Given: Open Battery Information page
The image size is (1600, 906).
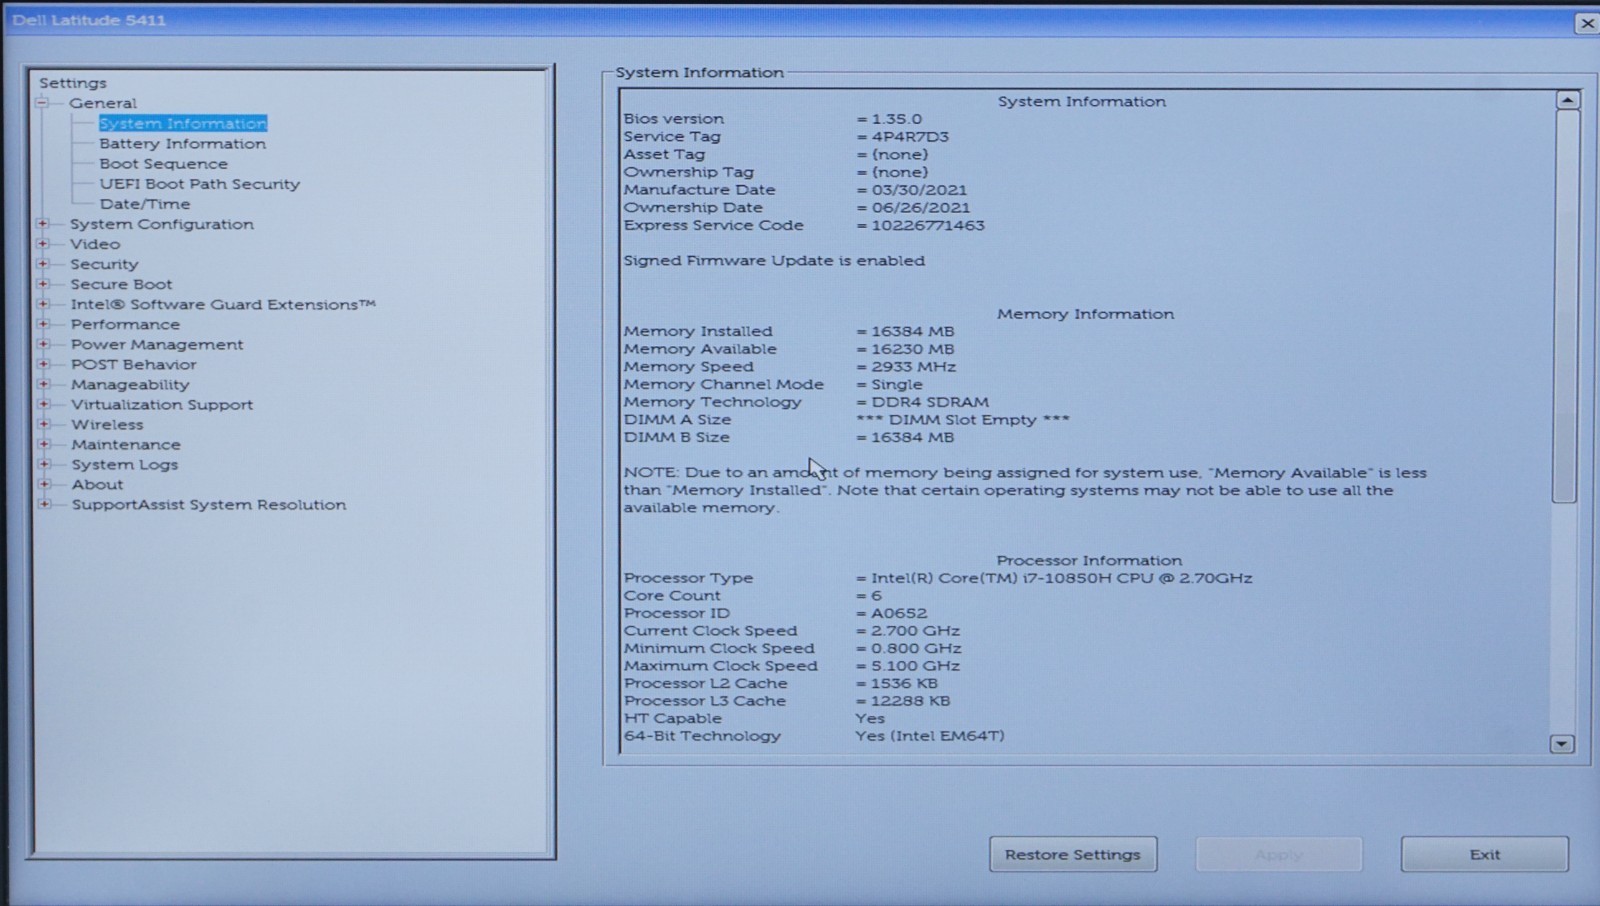Looking at the screenshot, I should [183, 144].
